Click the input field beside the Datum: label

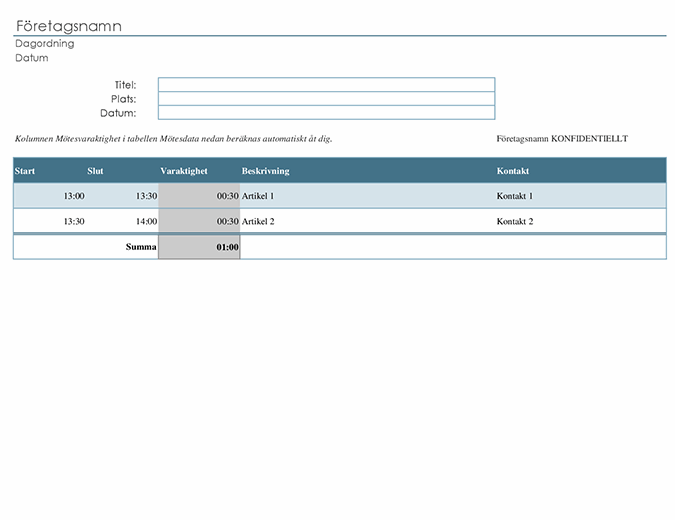coord(326,113)
